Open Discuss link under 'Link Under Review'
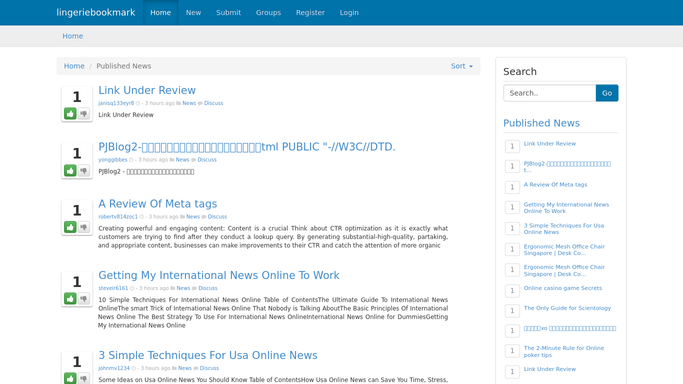Viewport: 683px width, 384px height. coord(213,103)
